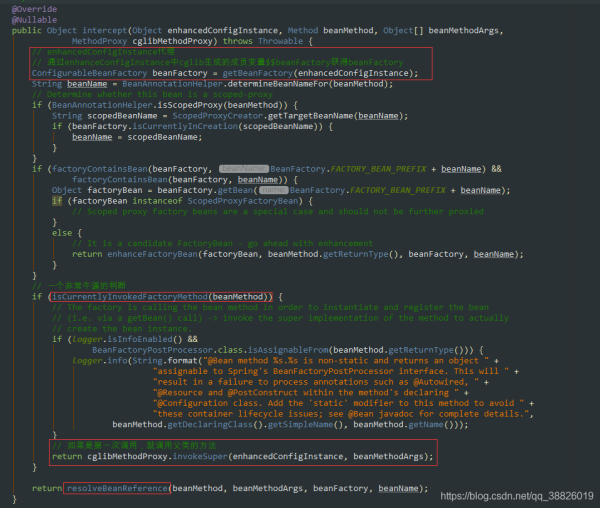Click the 'The factory is calling the bean' comment
Screen dimensions: 600x508
[x=270, y=307]
